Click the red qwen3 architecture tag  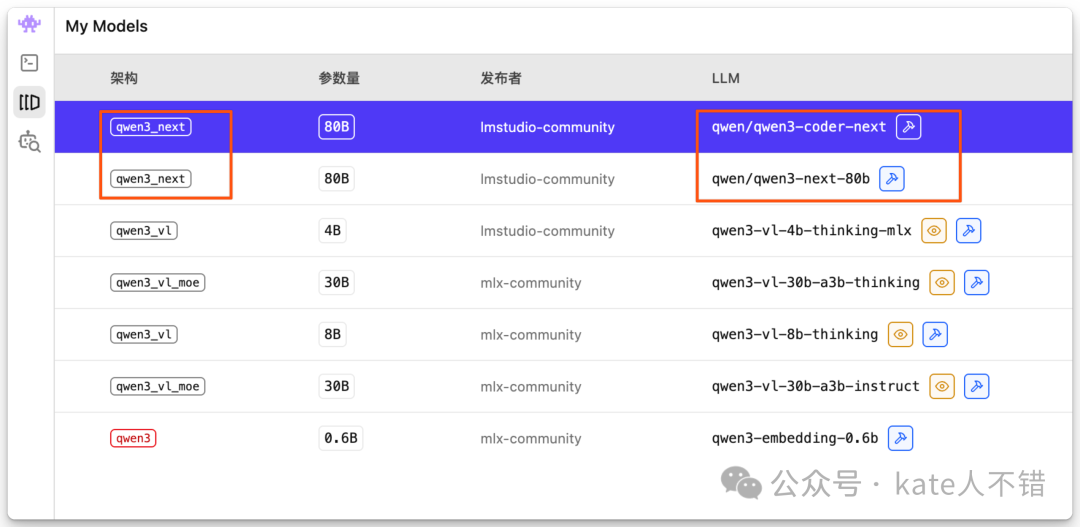(133, 438)
